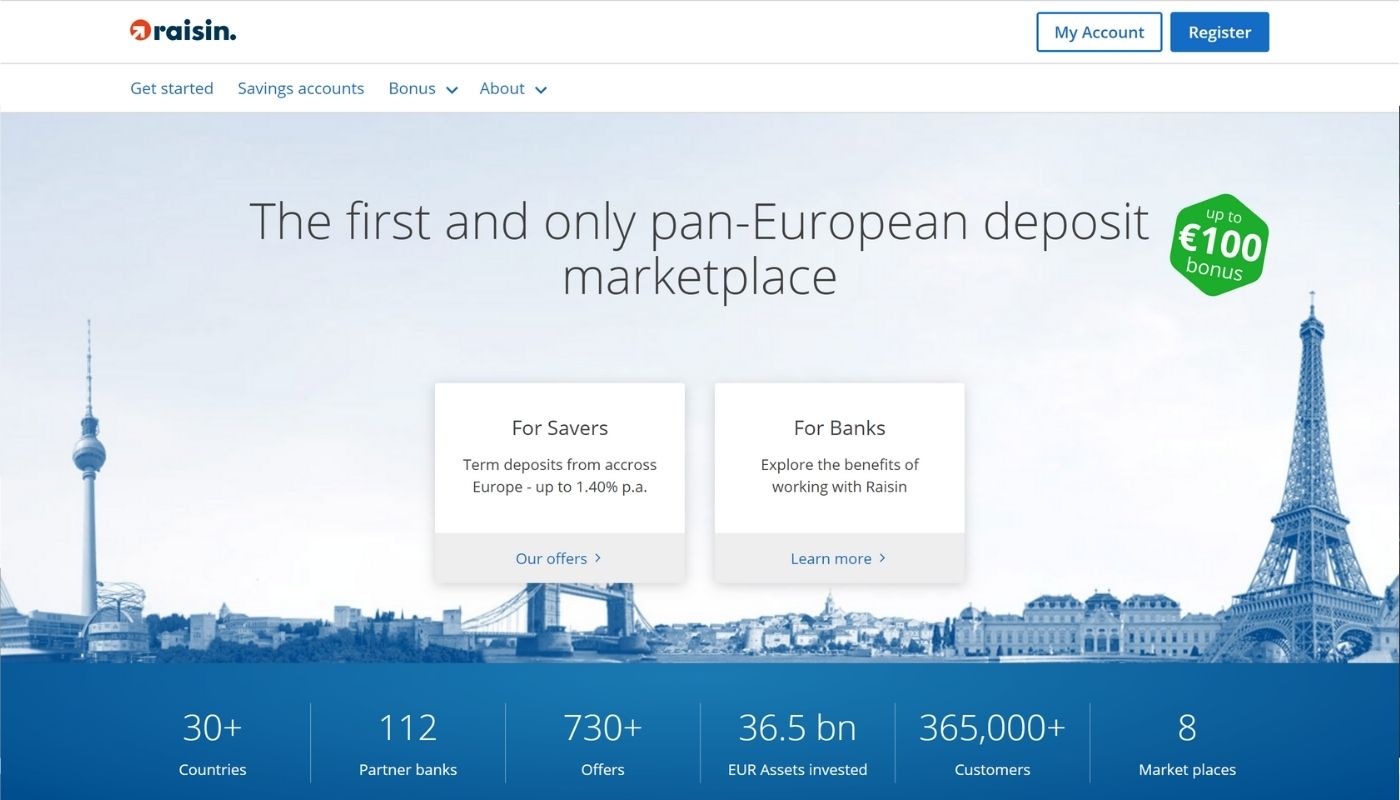
Task: Click the 365,000+ Customers statistic
Action: coord(993,743)
